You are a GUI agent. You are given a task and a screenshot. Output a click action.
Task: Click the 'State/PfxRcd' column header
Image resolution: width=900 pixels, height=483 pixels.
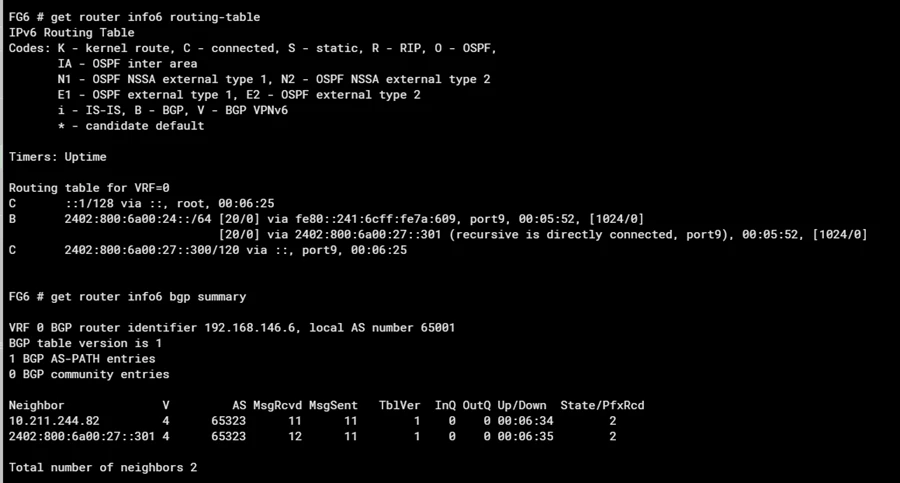coord(602,405)
